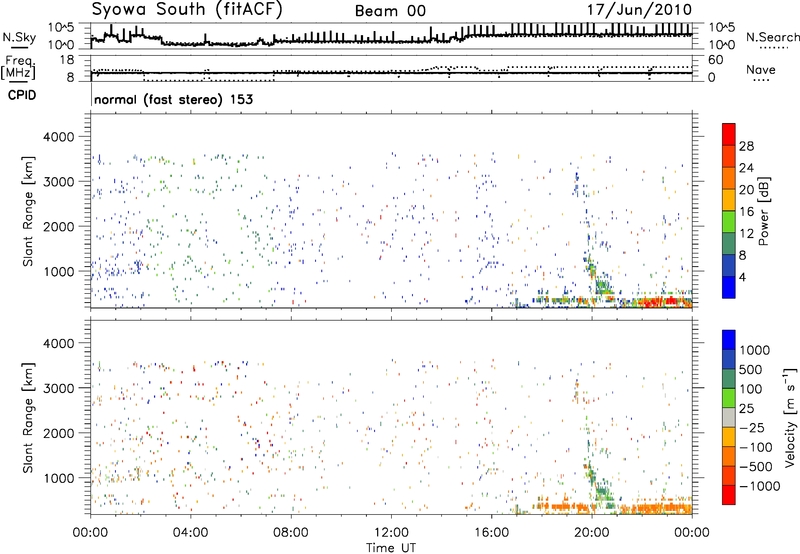Click the "Syowa South (fitACF)" plot title
This screenshot has height=554, width=800.
coord(187,10)
